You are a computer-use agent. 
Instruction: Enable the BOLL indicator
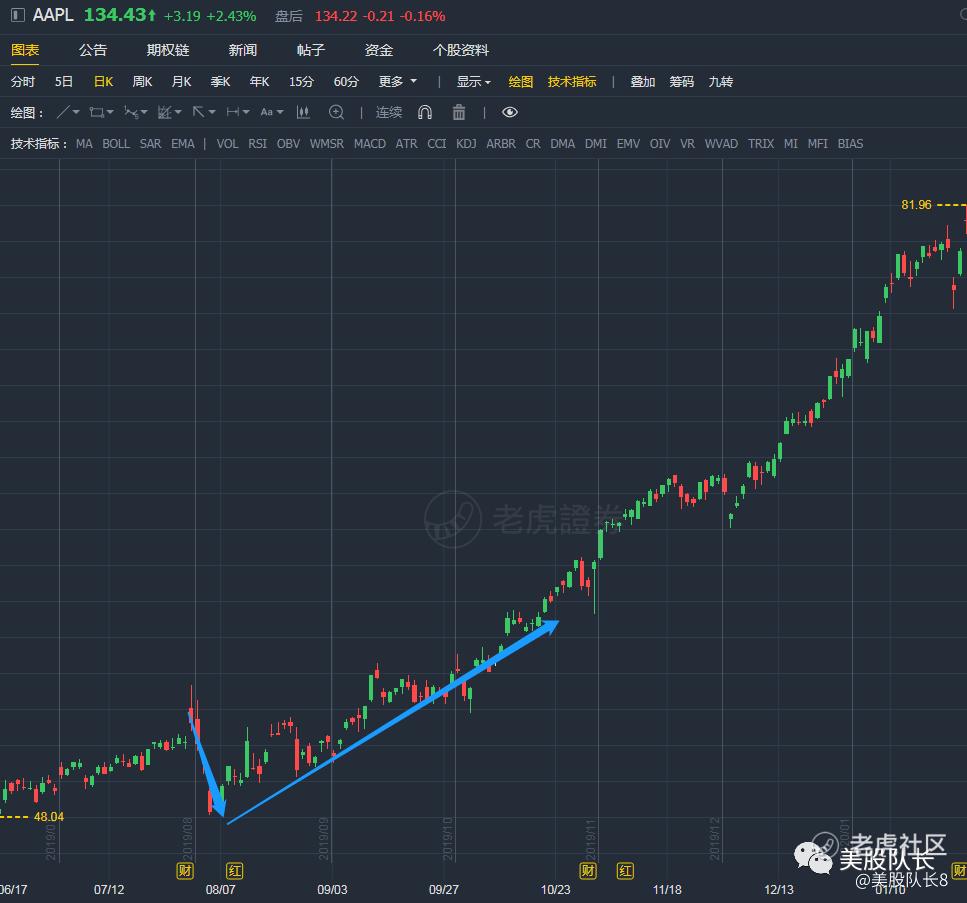coord(116,144)
